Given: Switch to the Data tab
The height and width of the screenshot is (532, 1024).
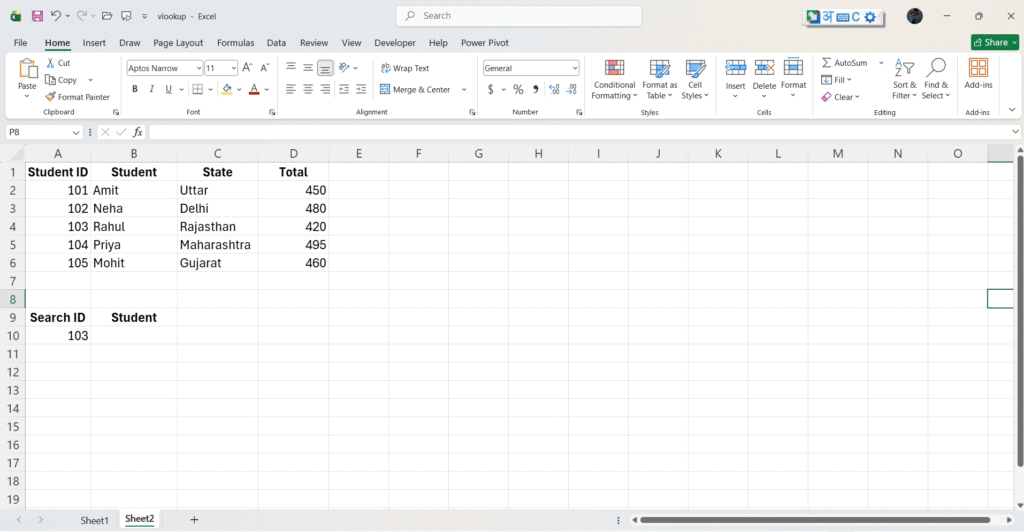Looking at the screenshot, I should [x=276, y=42].
